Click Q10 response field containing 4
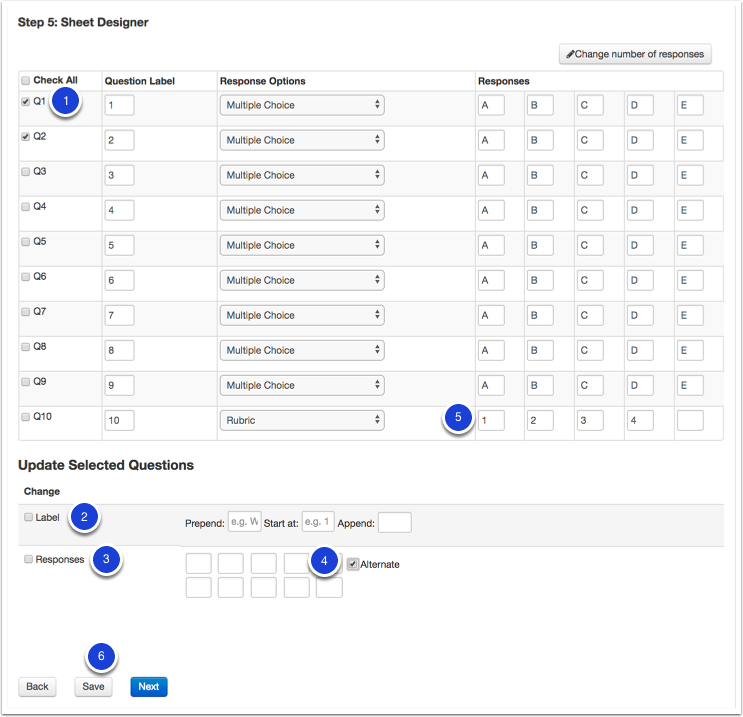Screen dimensions: 743x717 640,421
